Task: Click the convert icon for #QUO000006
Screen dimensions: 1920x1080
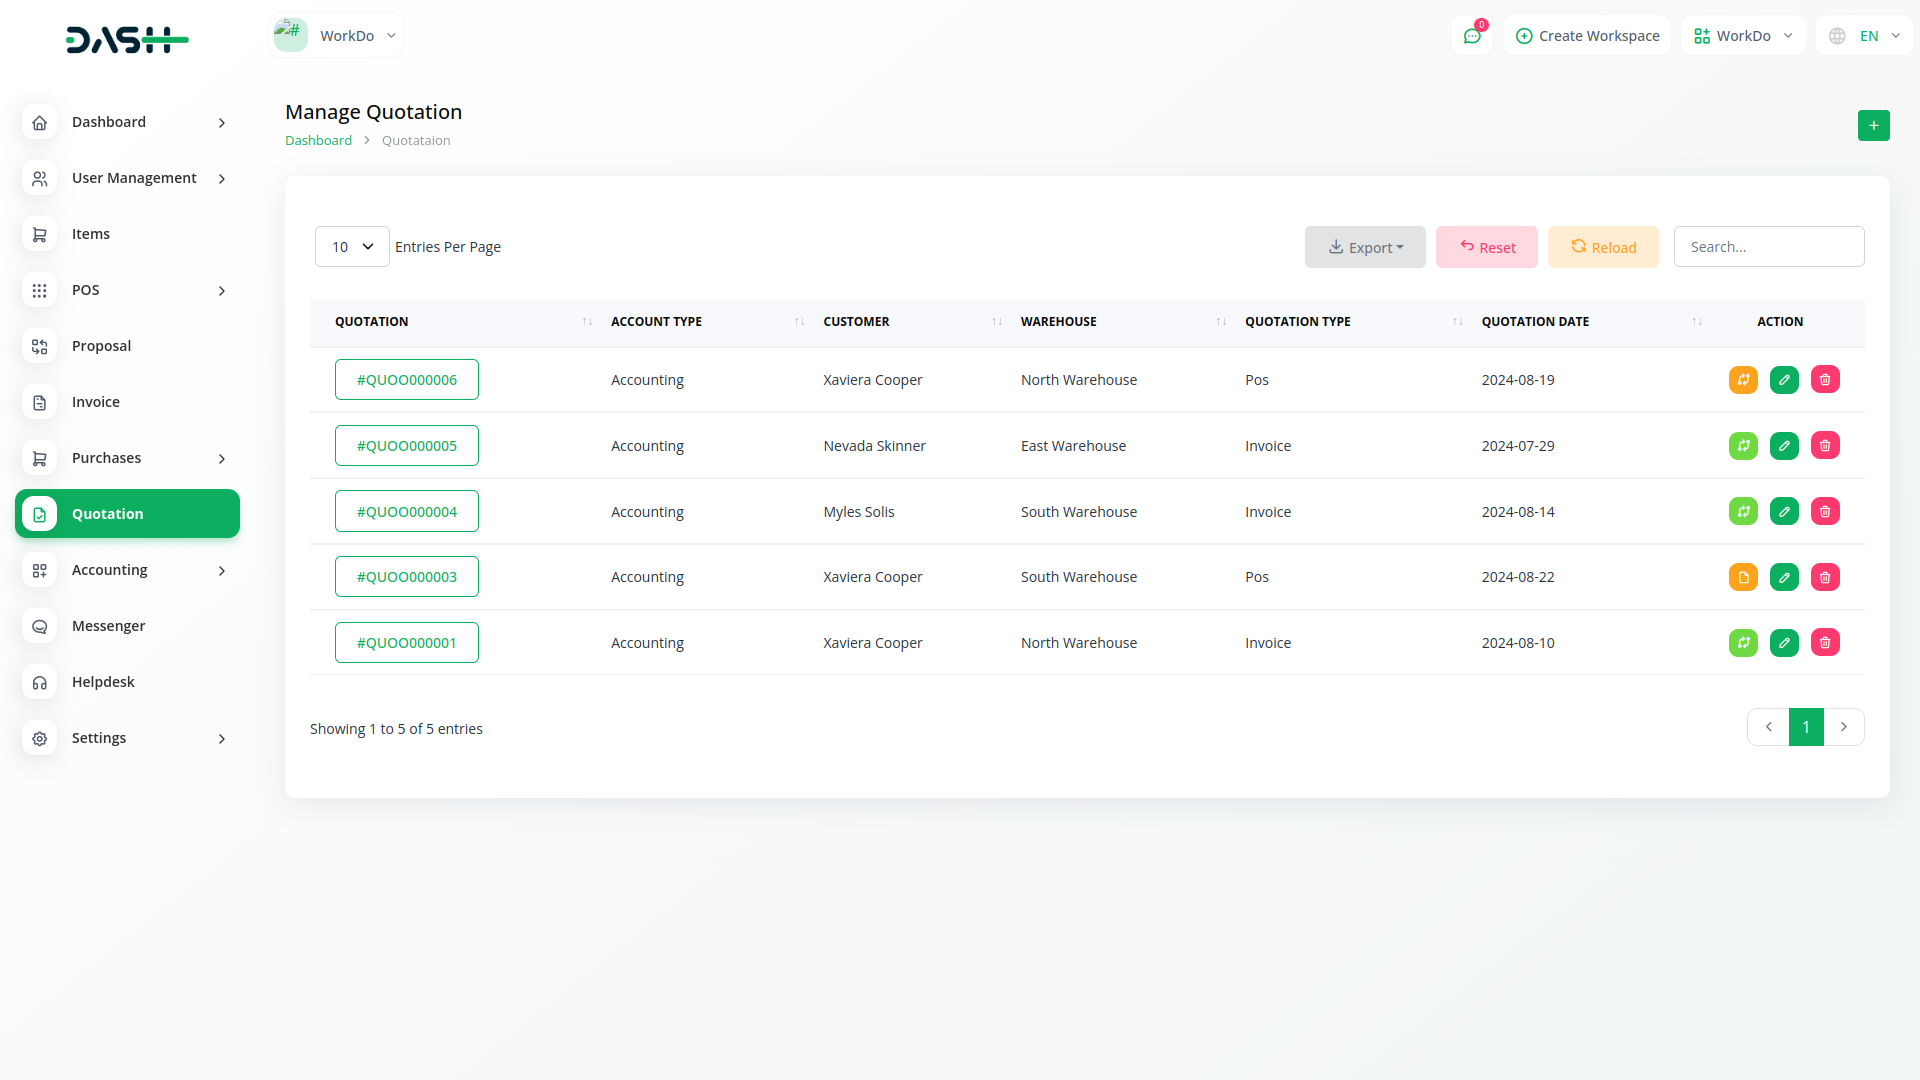Action: [1743, 380]
